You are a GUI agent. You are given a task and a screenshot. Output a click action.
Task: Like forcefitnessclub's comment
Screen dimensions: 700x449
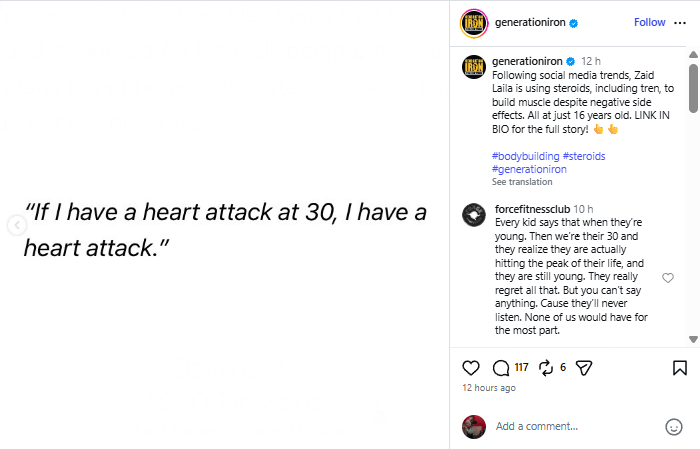point(668,278)
